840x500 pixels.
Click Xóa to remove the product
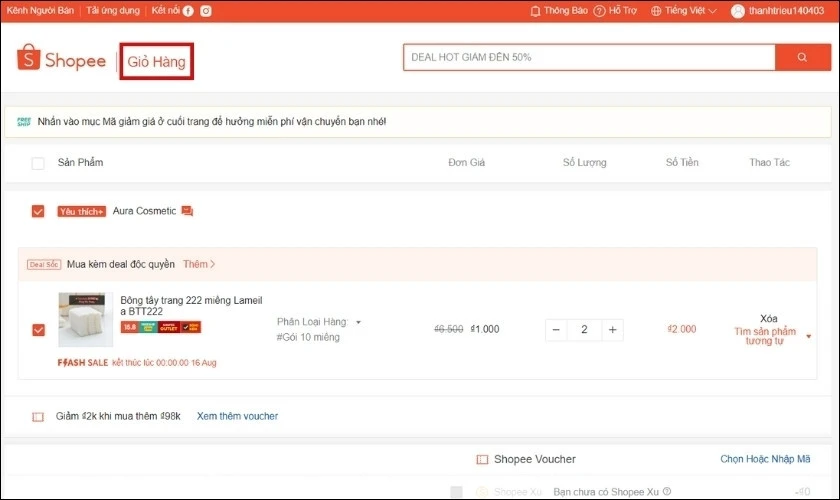pyautogui.click(x=769, y=318)
